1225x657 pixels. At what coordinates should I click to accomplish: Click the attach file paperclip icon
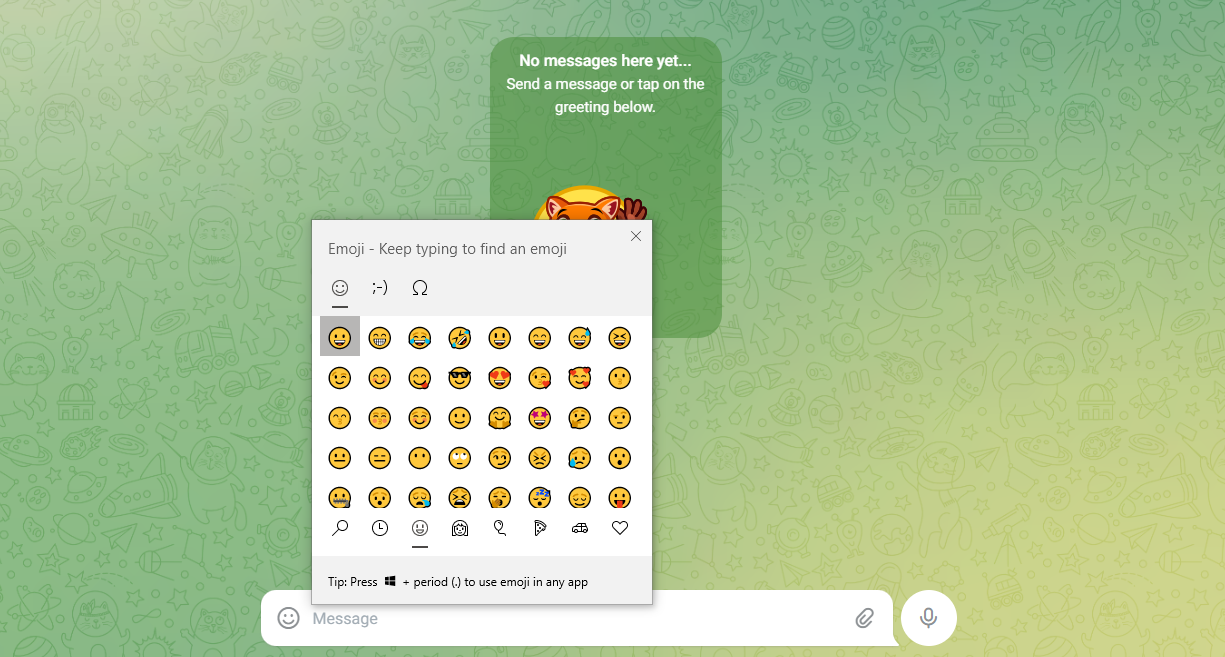pyautogui.click(x=865, y=619)
